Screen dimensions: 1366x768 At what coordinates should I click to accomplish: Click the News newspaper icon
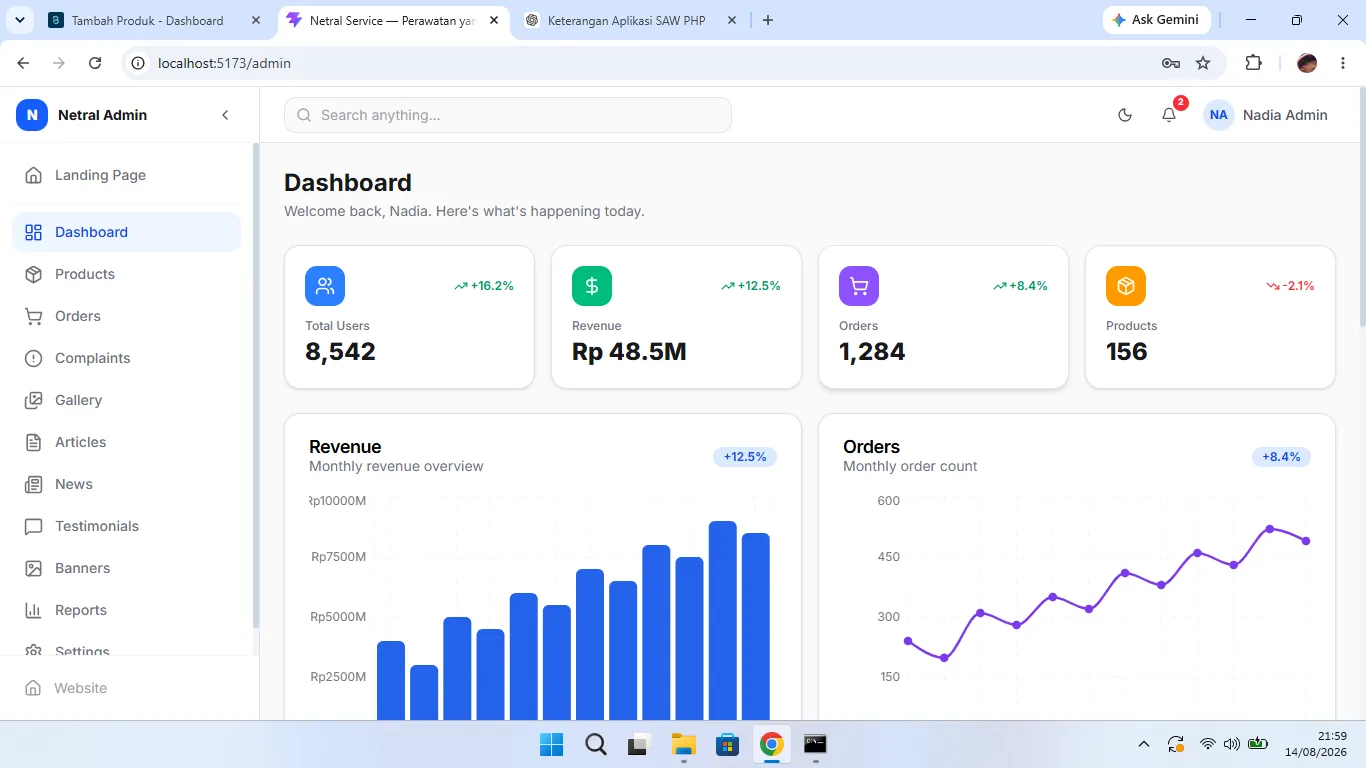click(x=34, y=484)
